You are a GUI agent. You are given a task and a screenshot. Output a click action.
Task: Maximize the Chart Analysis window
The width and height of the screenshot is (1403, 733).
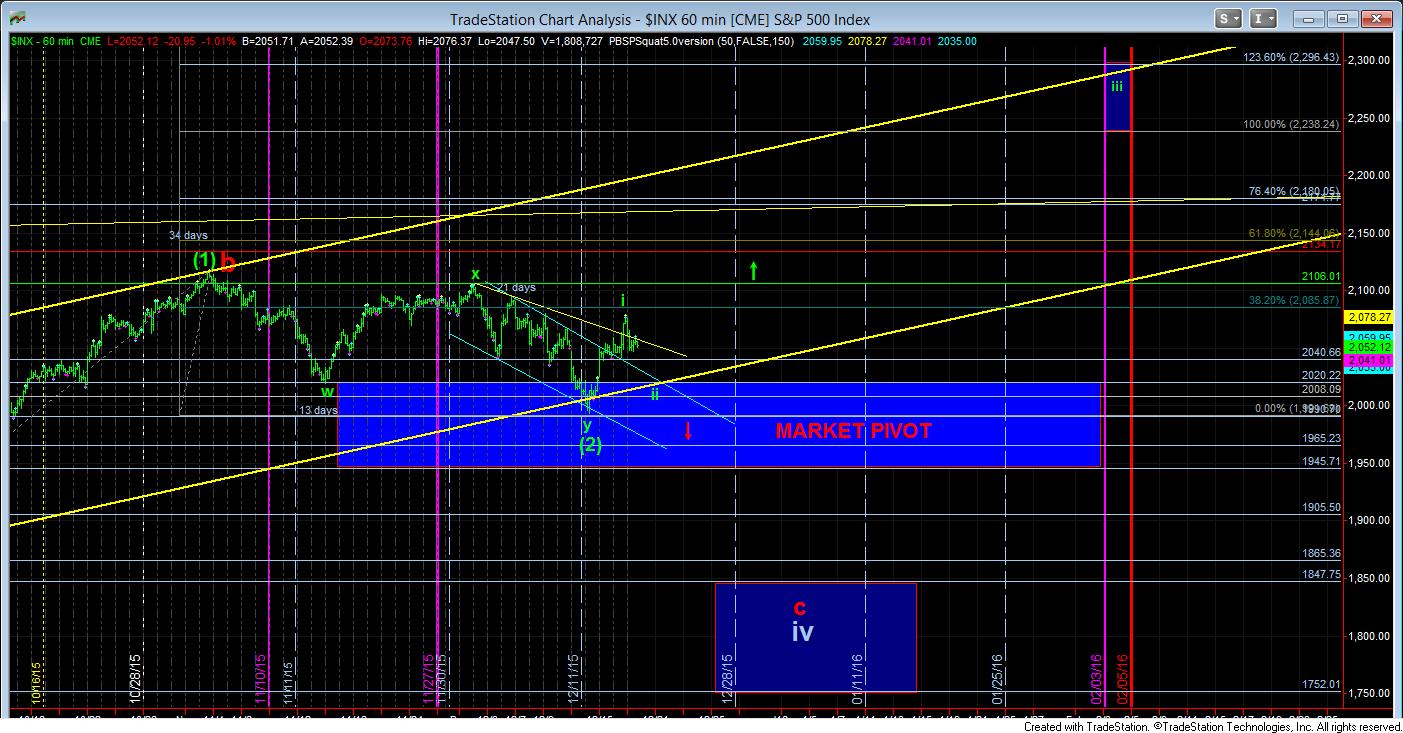click(1342, 18)
